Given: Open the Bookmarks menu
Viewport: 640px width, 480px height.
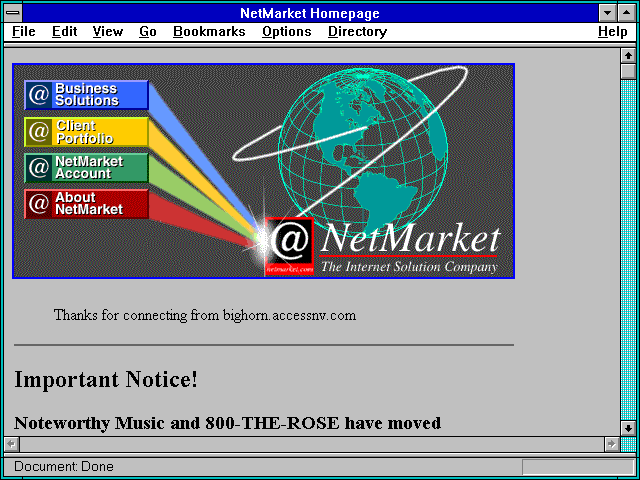Looking at the screenshot, I should pyautogui.click(x=209, y=32).
